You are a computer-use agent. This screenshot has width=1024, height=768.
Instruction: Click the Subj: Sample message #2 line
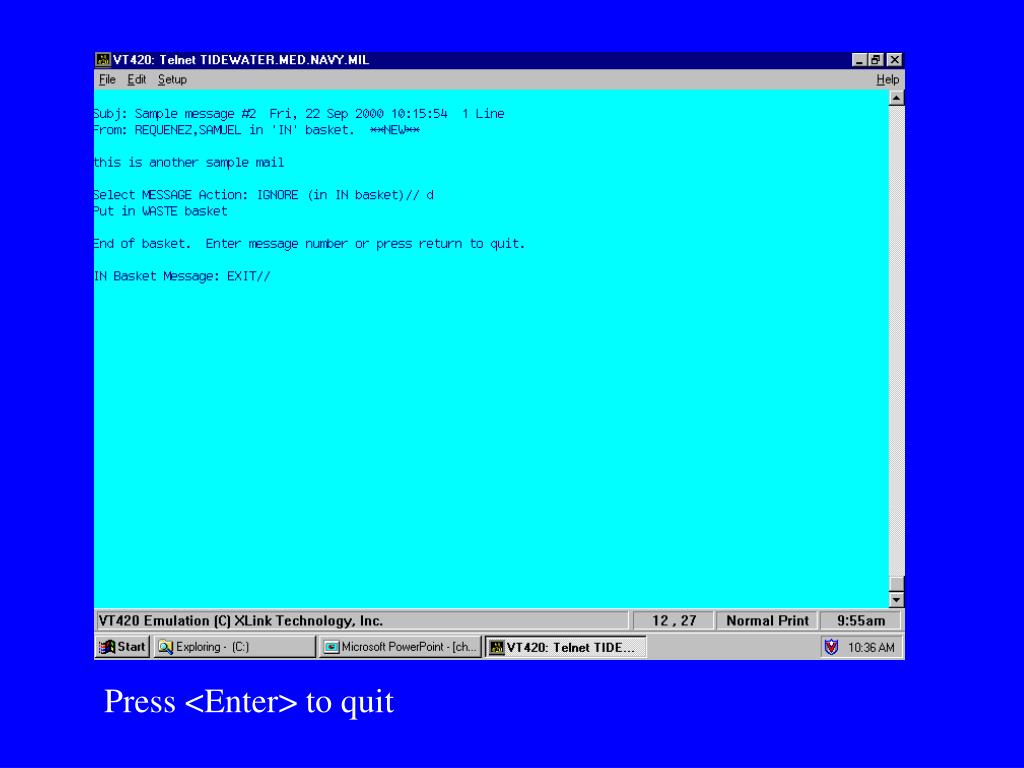pyautogui.click(x=299, y=114)
